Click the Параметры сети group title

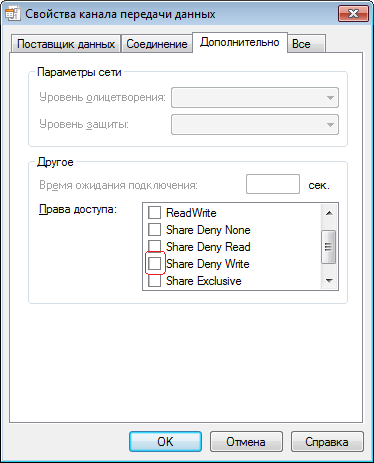pyautogui.click(x=79, y=72)
